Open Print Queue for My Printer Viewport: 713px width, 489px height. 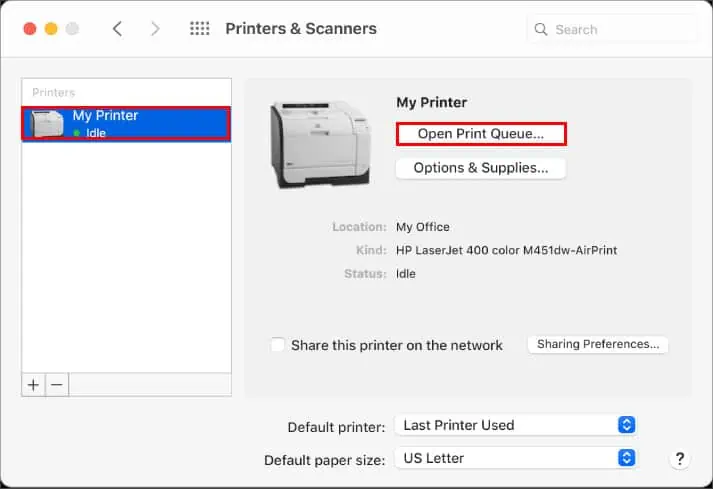481,134
